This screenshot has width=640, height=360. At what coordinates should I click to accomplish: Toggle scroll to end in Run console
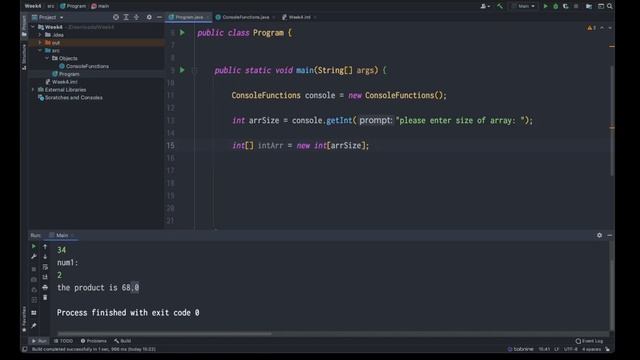45,277
